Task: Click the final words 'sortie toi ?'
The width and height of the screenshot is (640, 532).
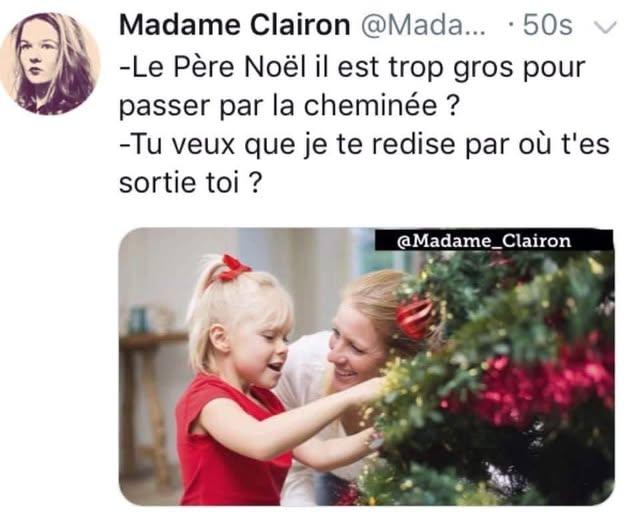Action: point(190,182)
